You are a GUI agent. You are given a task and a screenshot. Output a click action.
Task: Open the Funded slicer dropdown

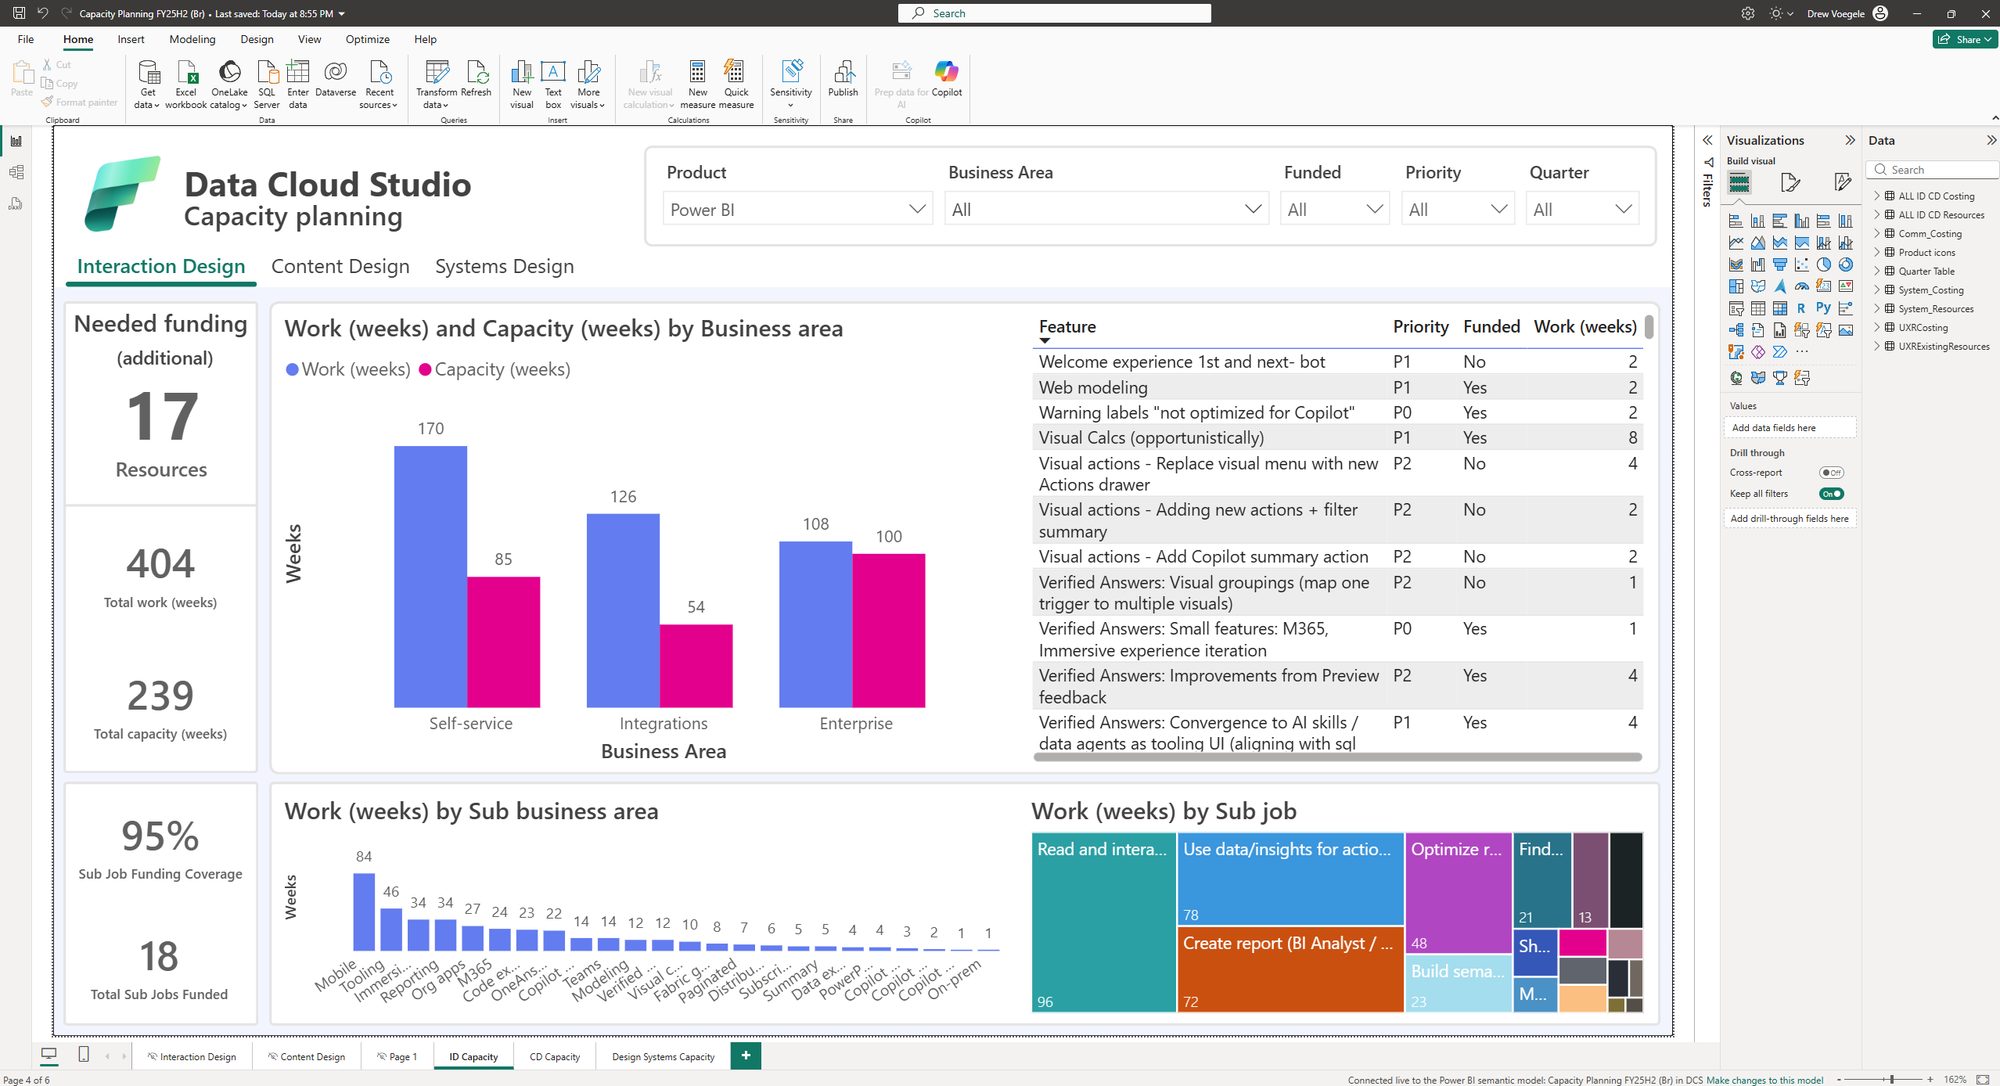1335,209
